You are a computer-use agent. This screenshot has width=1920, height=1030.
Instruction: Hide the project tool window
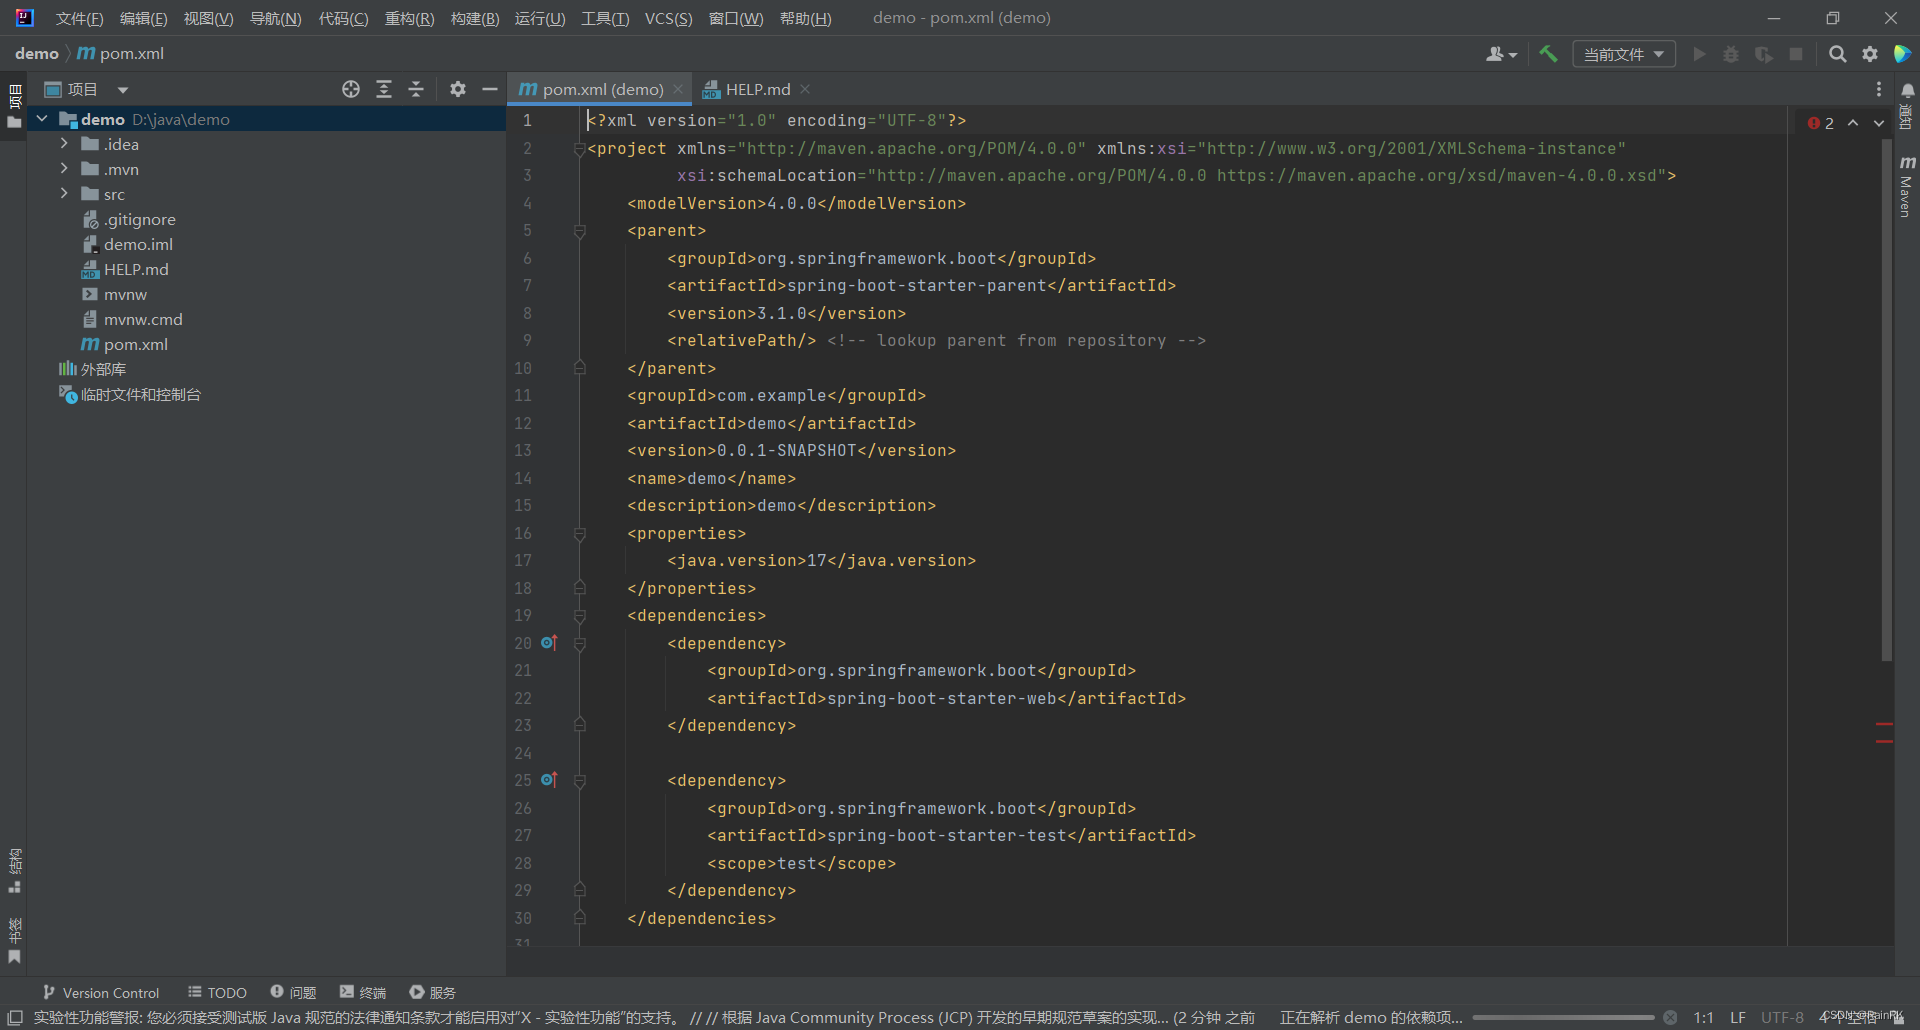coord(490,89)
